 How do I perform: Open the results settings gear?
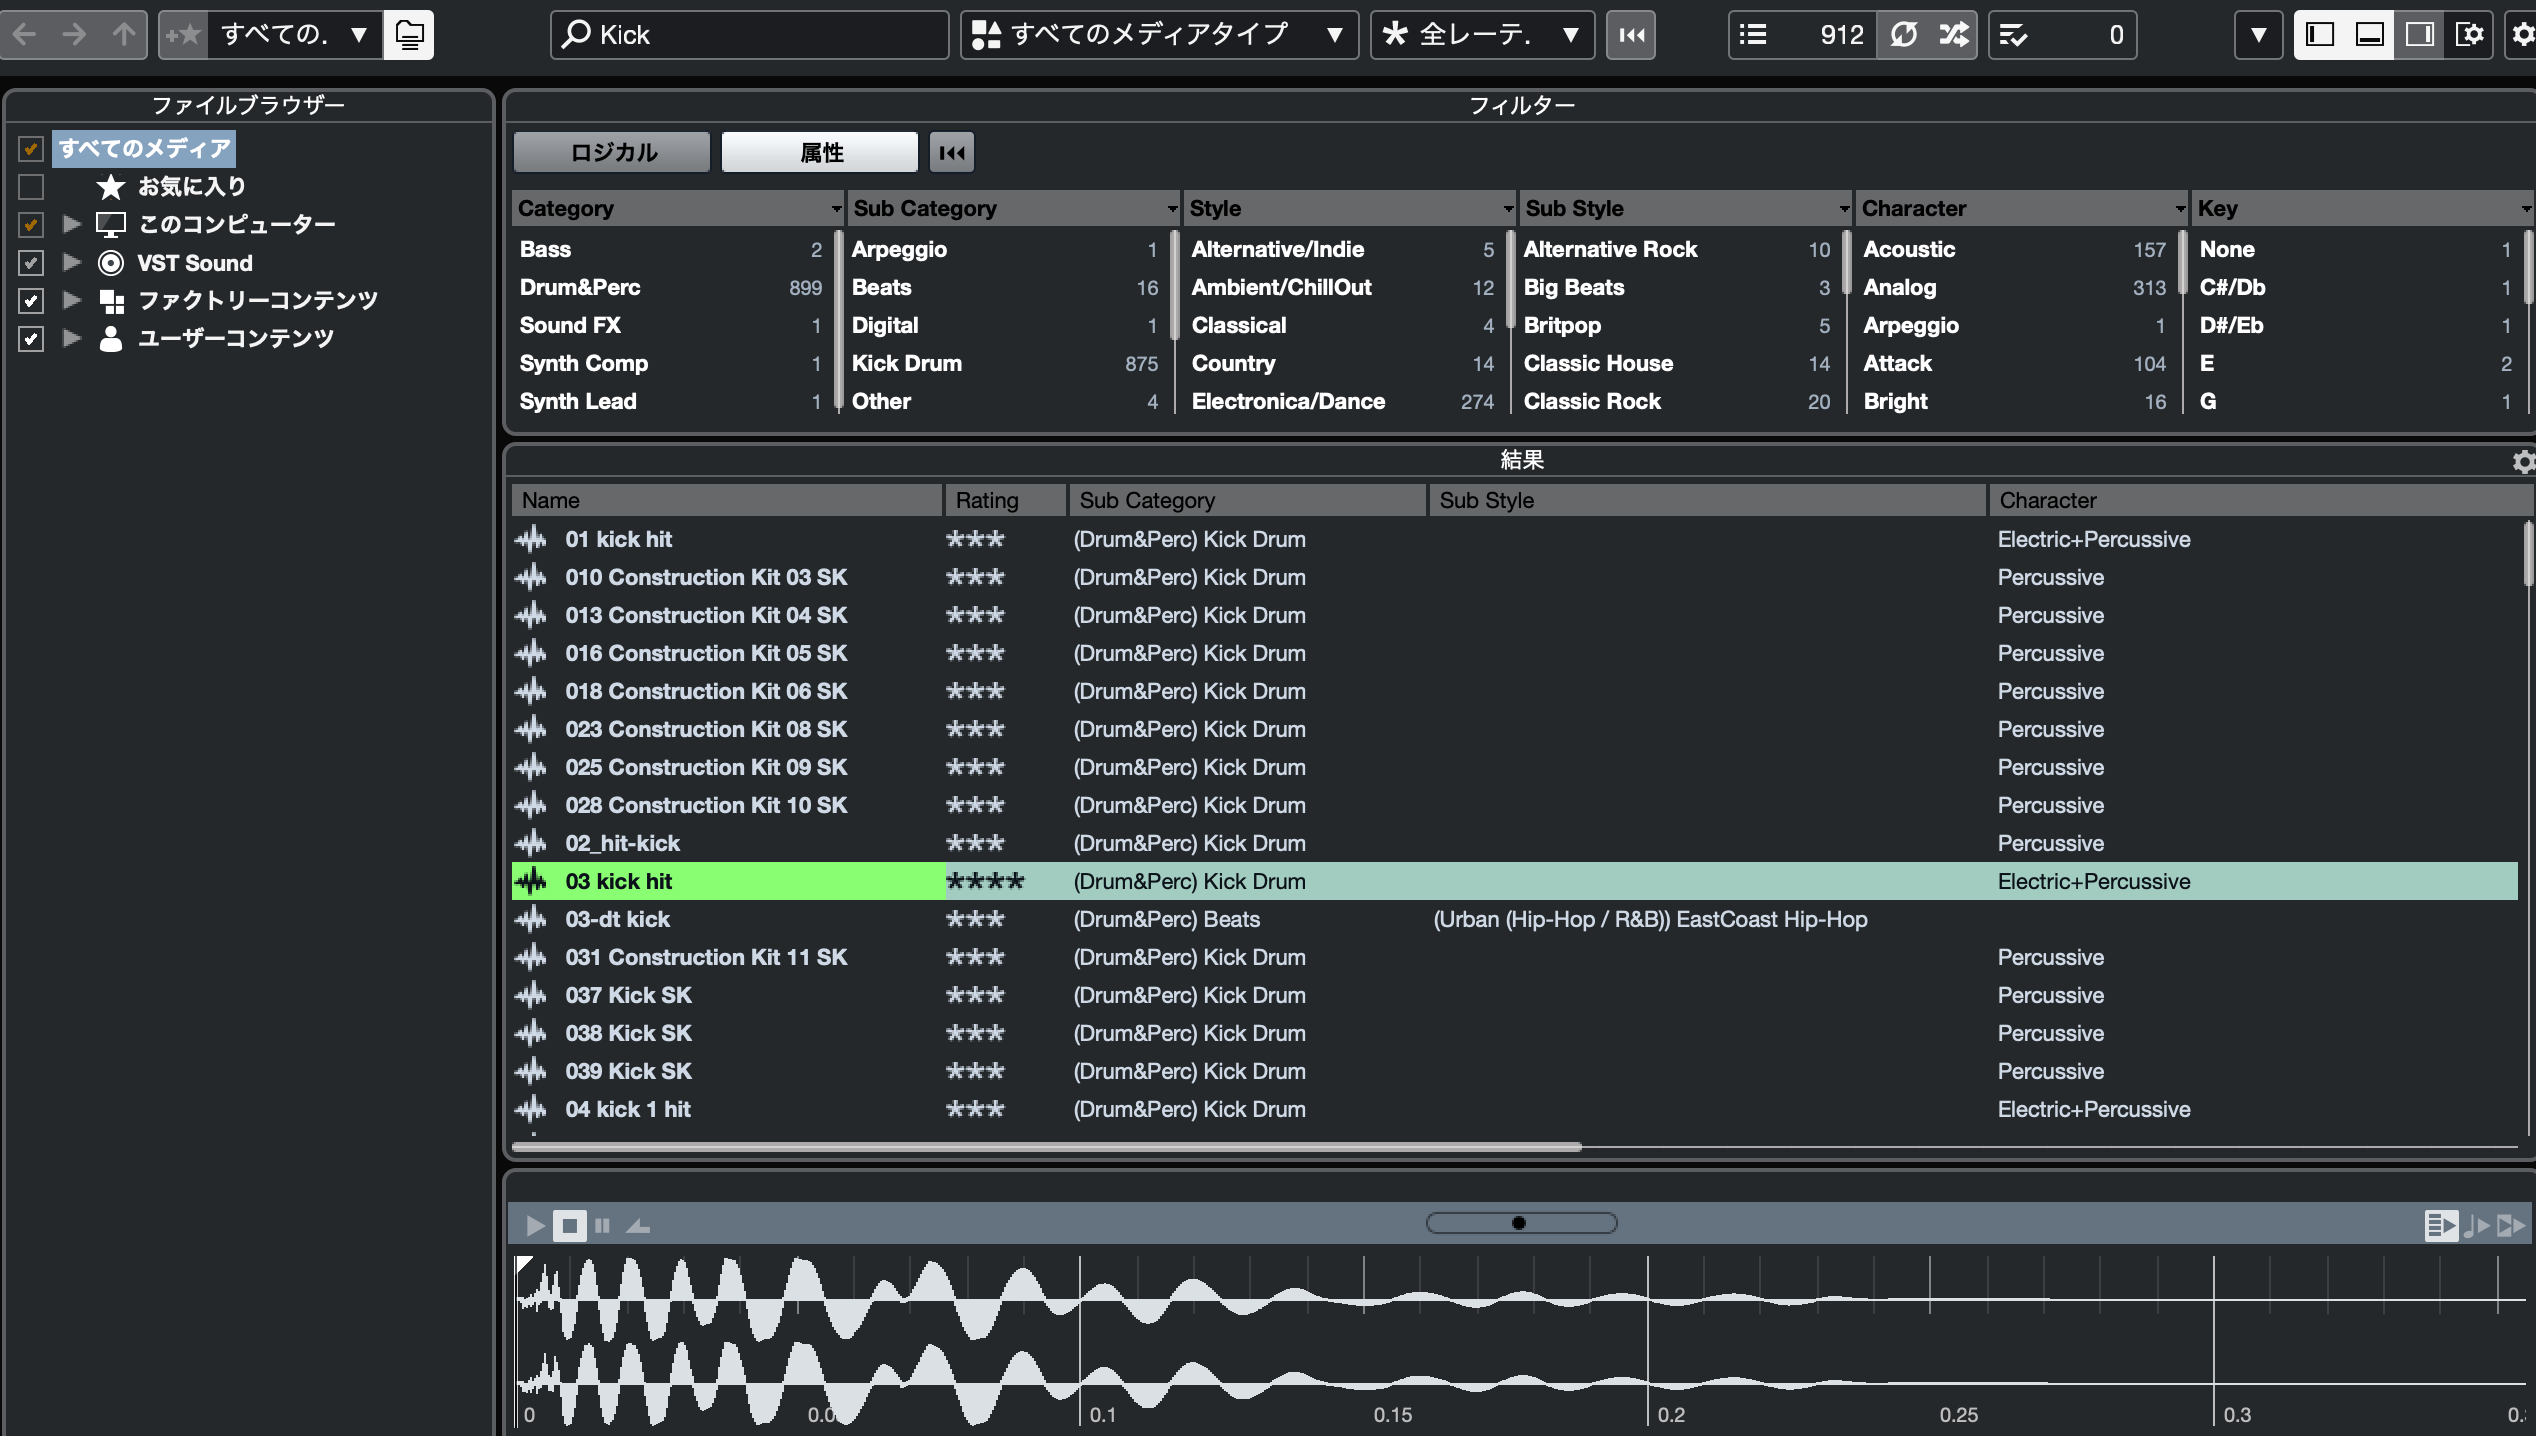point(2523,461)
